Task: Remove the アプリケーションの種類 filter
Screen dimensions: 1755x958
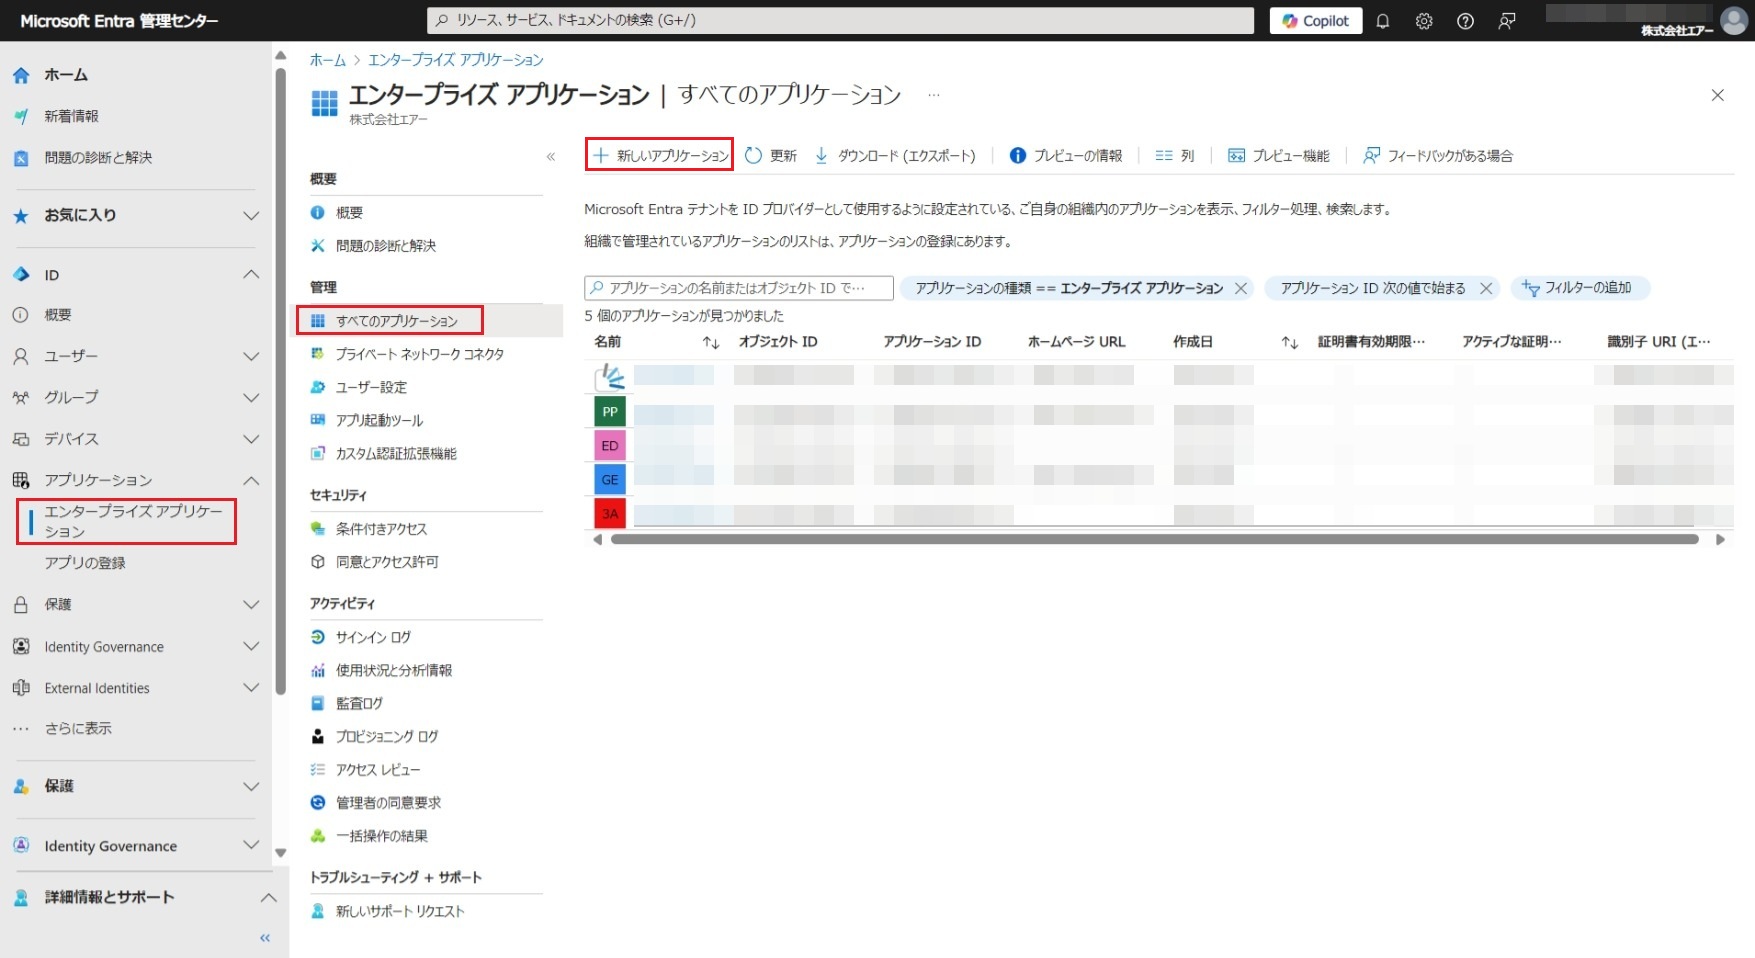Action: point(1241,289)
